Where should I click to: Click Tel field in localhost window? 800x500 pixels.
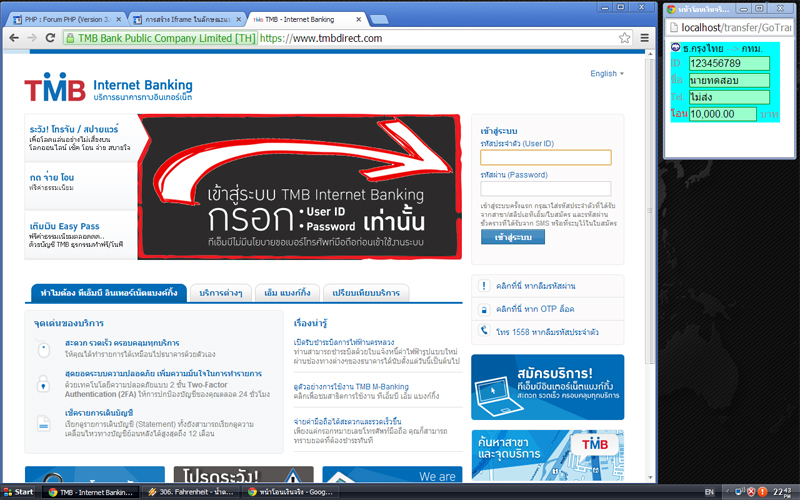coord(729,97)
